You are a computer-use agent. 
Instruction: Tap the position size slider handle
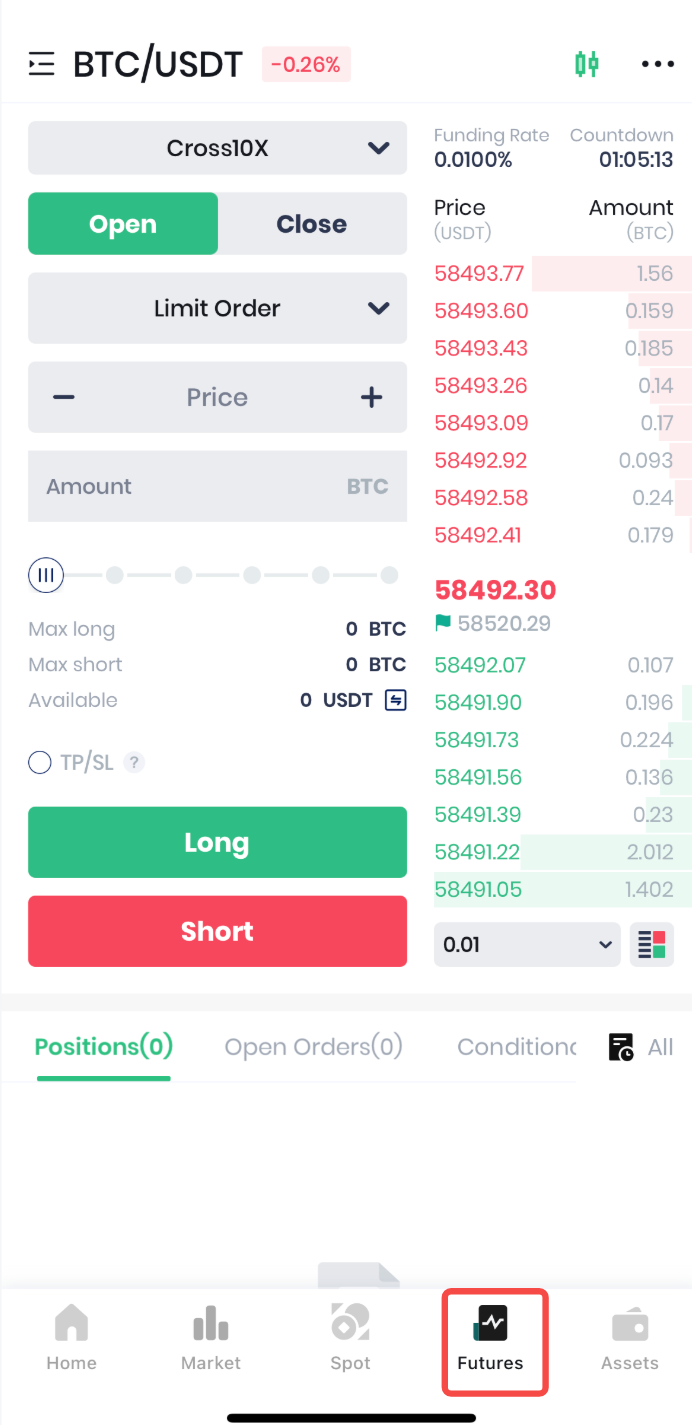coord(46,575)
